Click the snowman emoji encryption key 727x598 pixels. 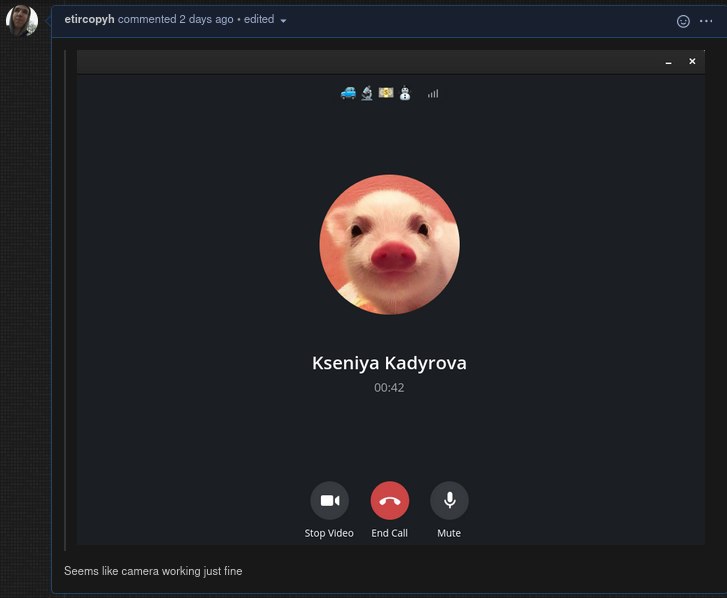tap(405, 93)
